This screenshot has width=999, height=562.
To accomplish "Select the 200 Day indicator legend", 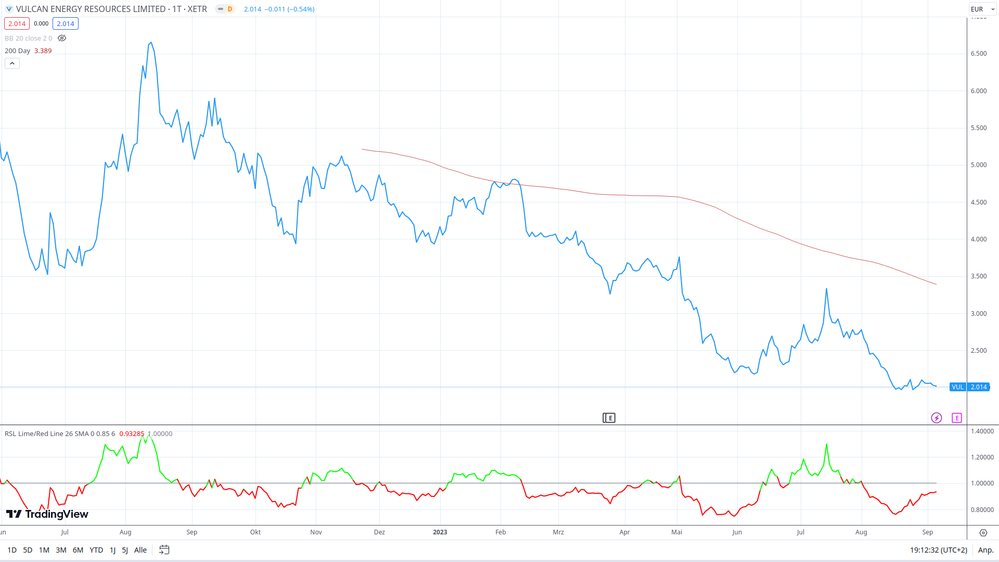I will coord(17,51).
